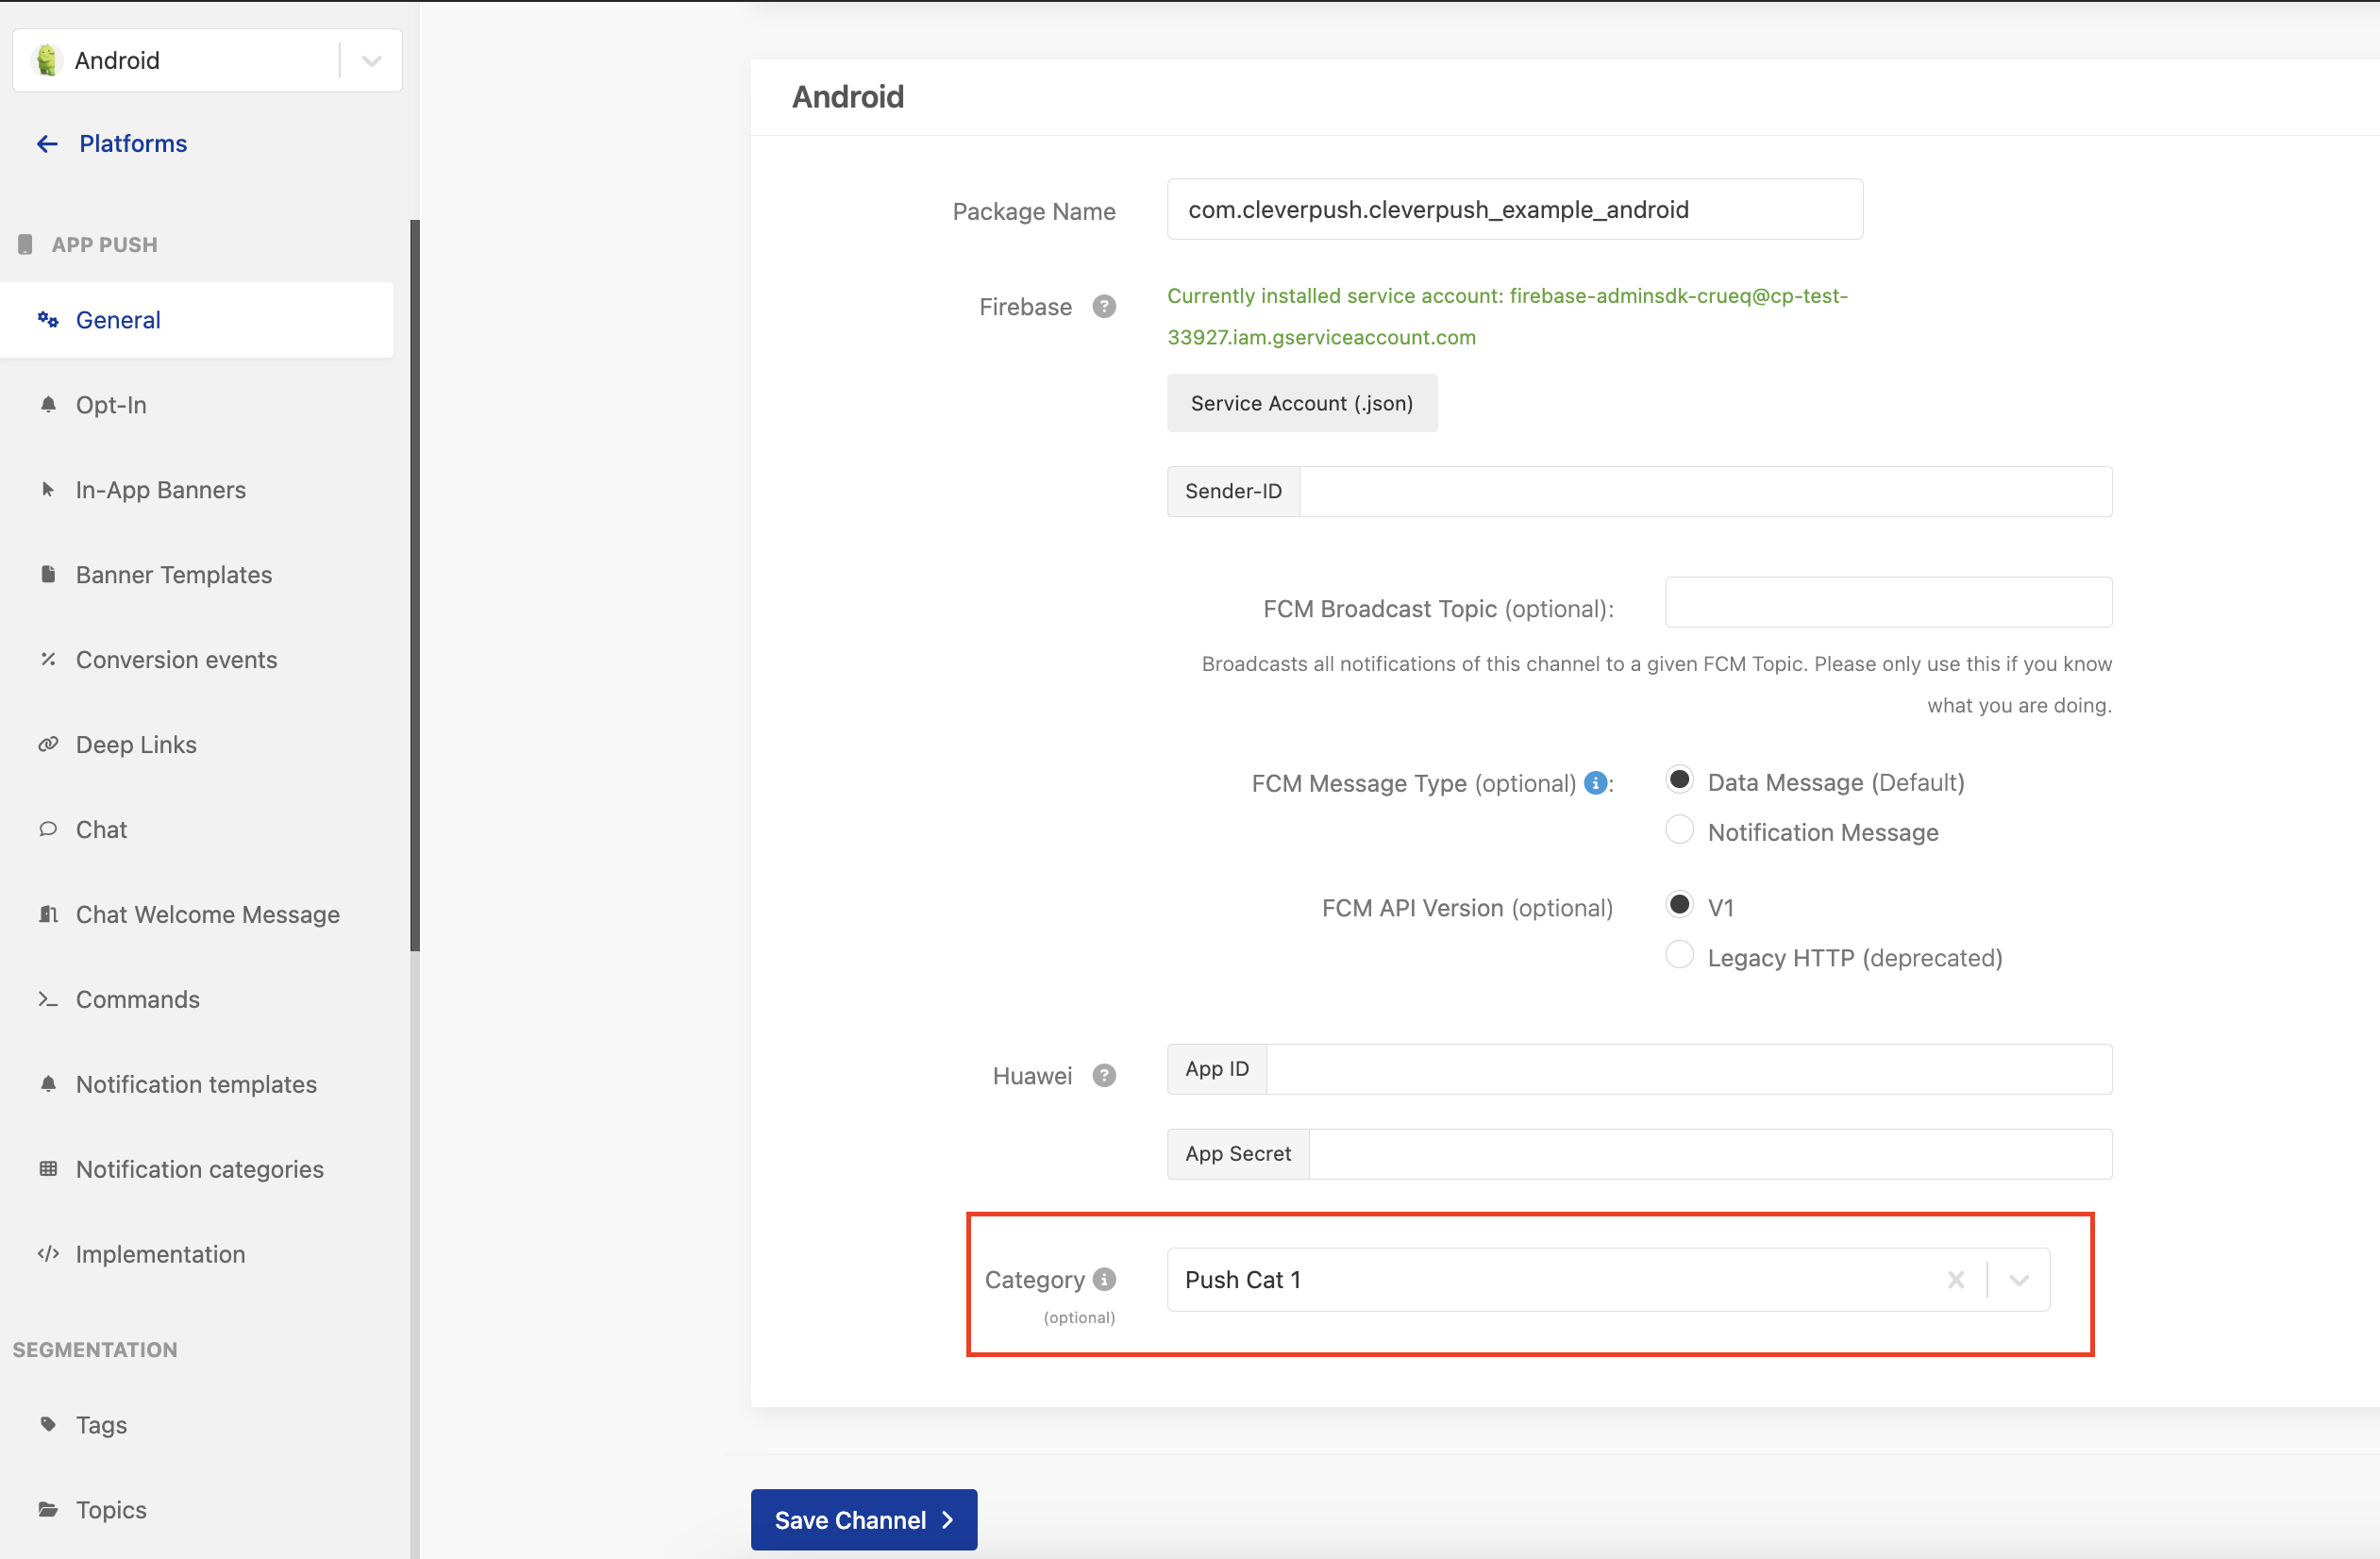The image size is (2380, 1559).
Task: Click the Commands terminal icon
Action: pos(49,998)
